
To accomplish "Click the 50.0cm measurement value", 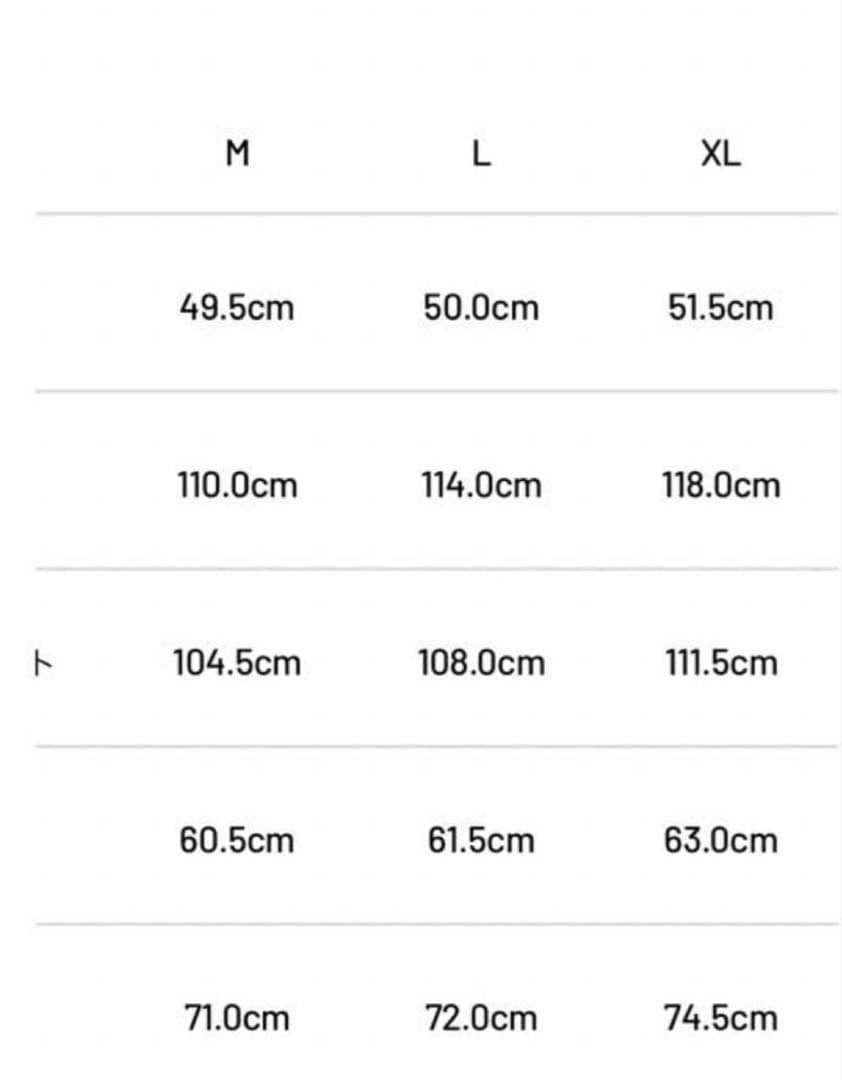I will click(481, 307).
